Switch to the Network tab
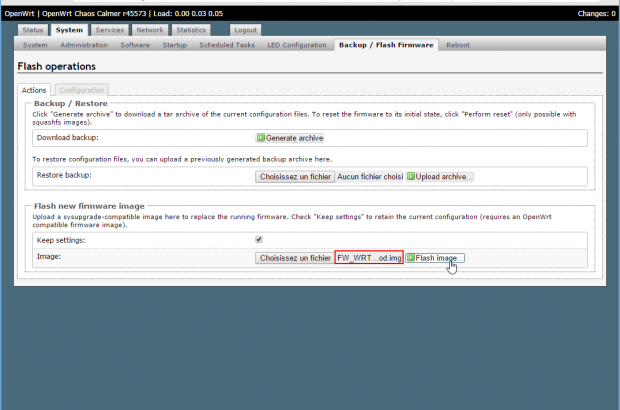620x410 pixels. (x=150, y=31)
